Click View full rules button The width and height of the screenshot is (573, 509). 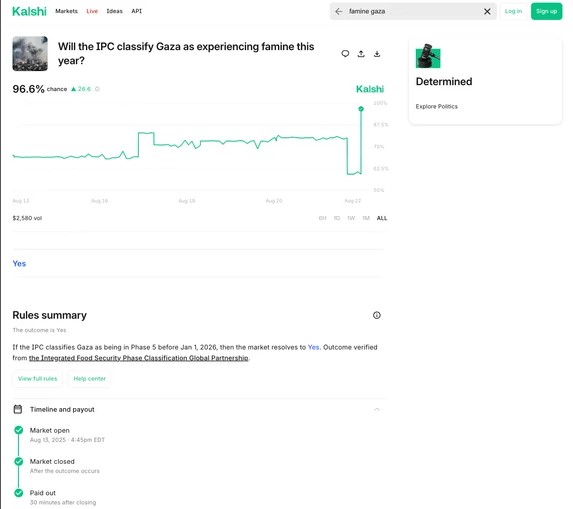tap(38, 379)
